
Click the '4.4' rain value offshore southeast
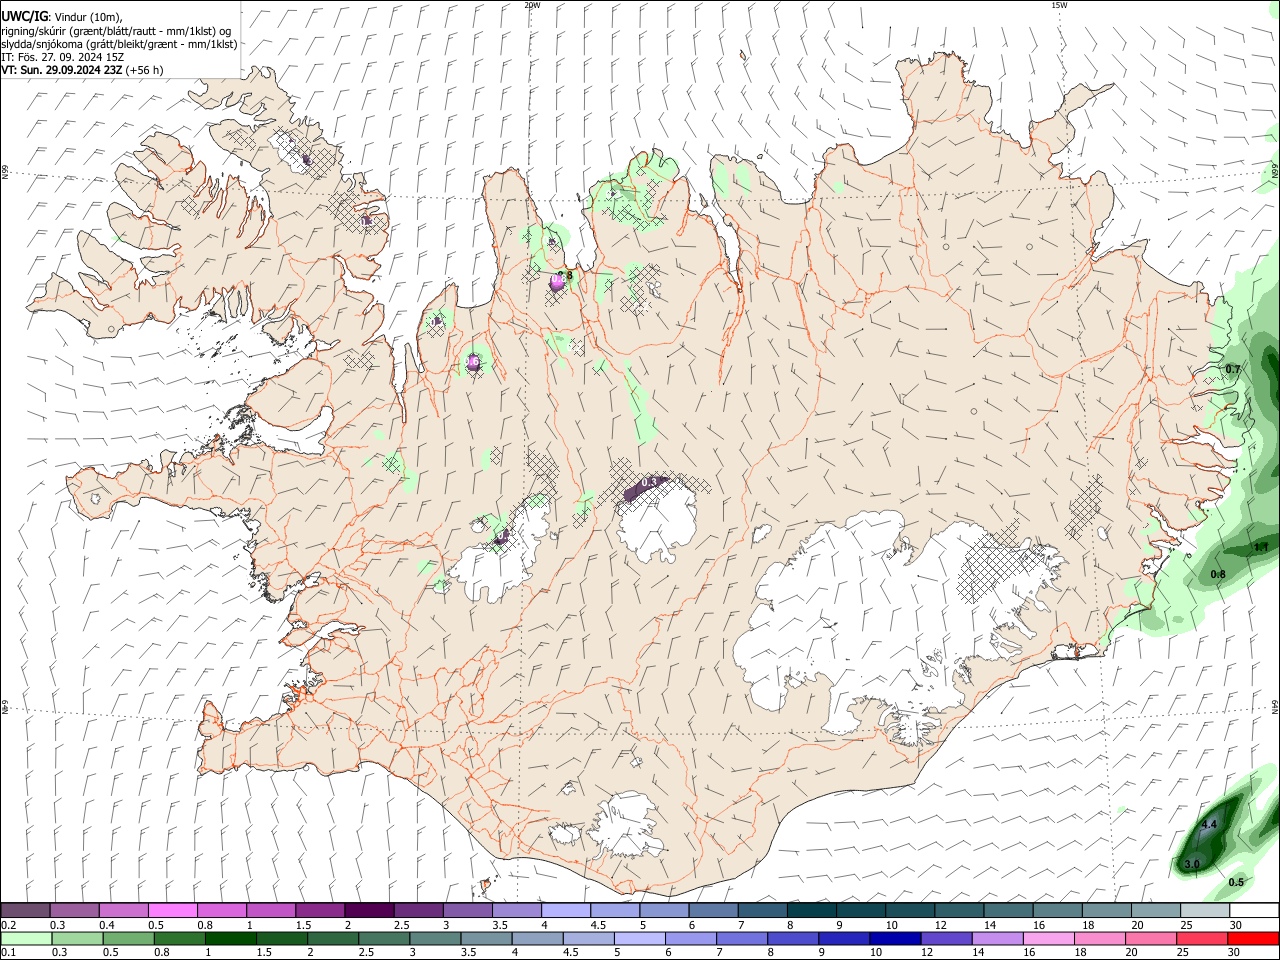point(1209,825)
